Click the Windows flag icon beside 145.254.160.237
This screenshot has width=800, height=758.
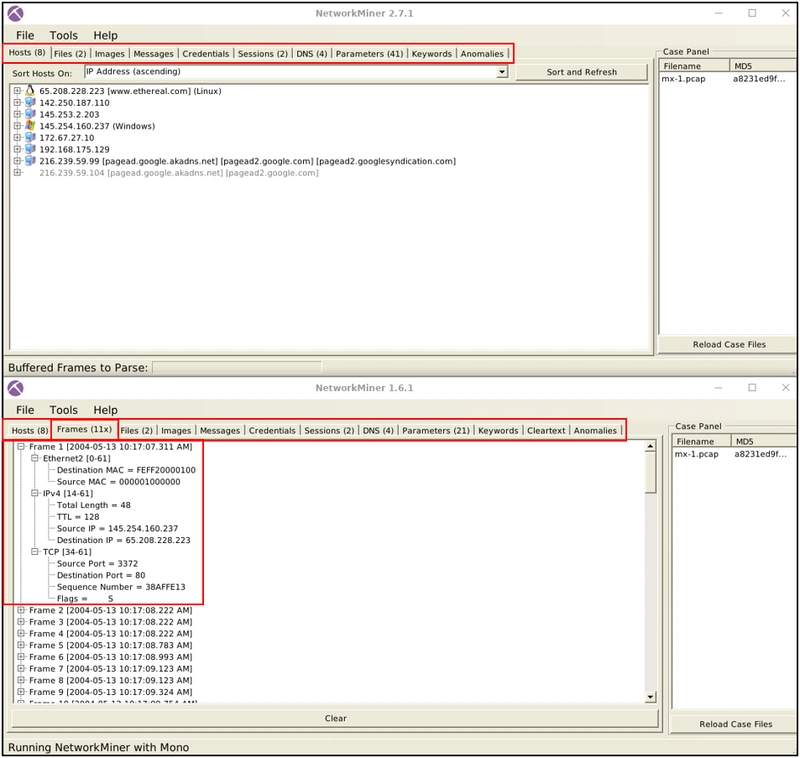30,125
